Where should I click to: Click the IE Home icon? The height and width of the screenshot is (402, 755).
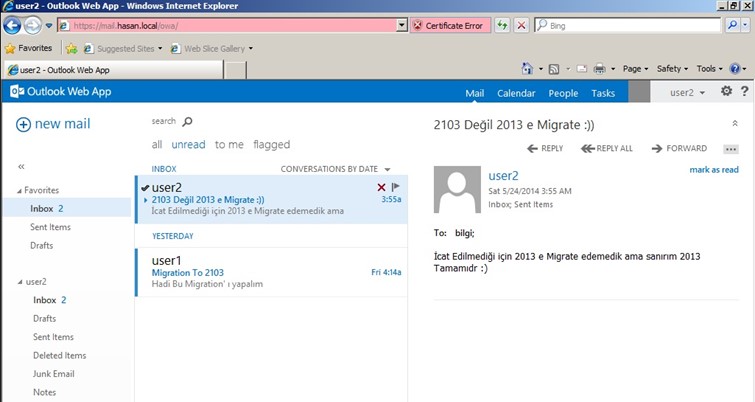click(527, 69)
